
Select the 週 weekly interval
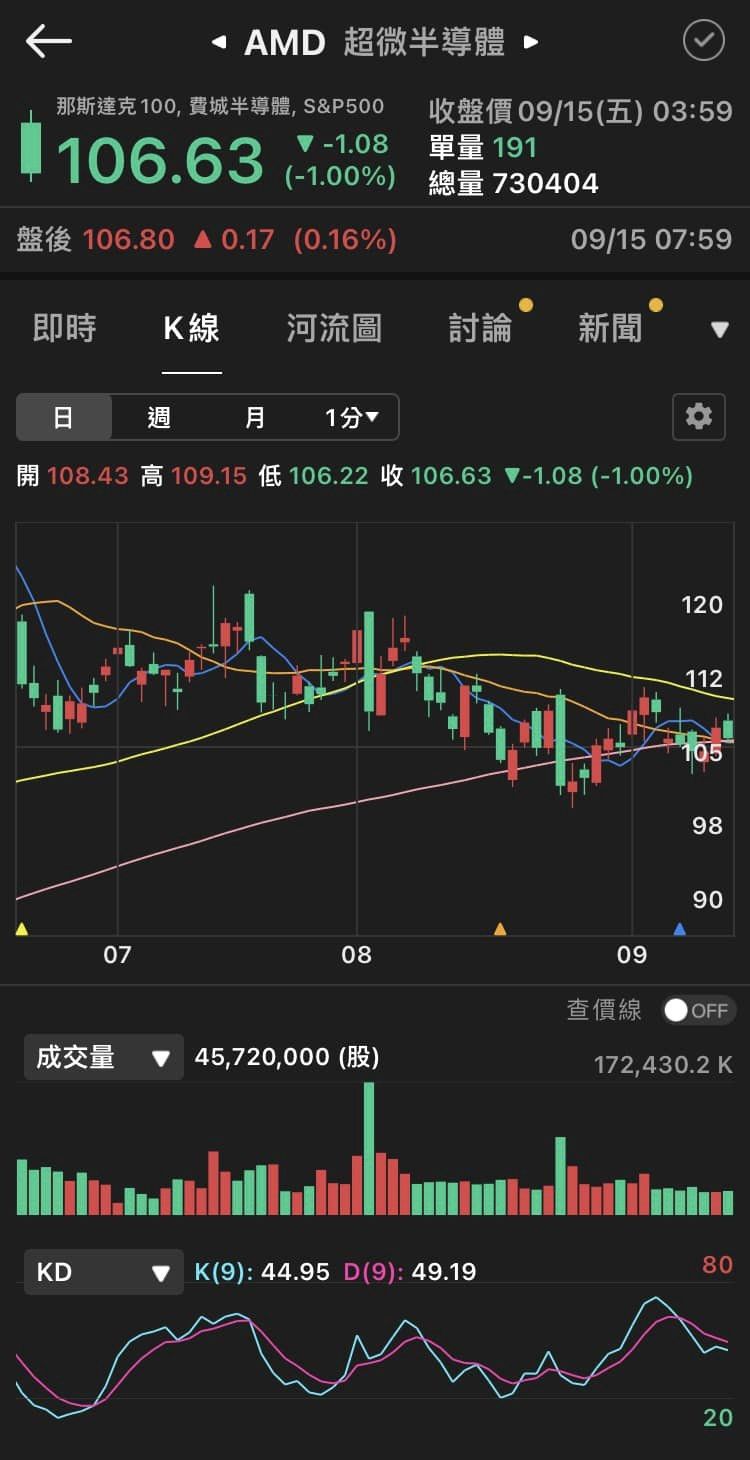click(x=159, y=417)
